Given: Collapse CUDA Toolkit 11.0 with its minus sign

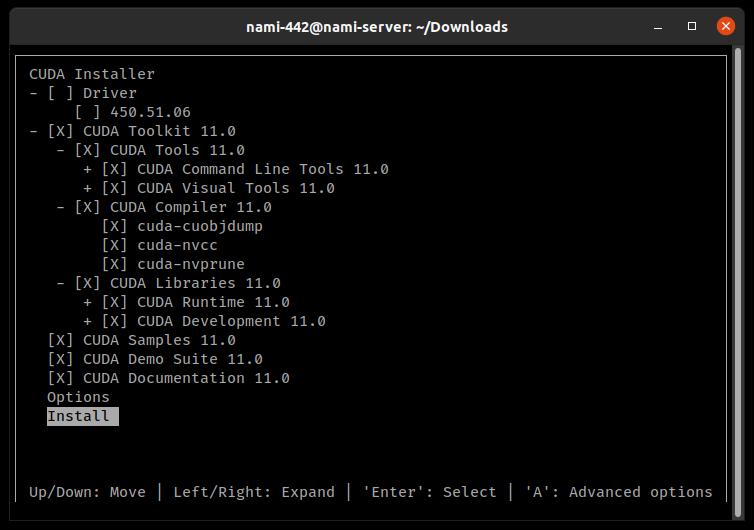Looking at the screenshot, I should pyautogui.click(x=33, y=131).
